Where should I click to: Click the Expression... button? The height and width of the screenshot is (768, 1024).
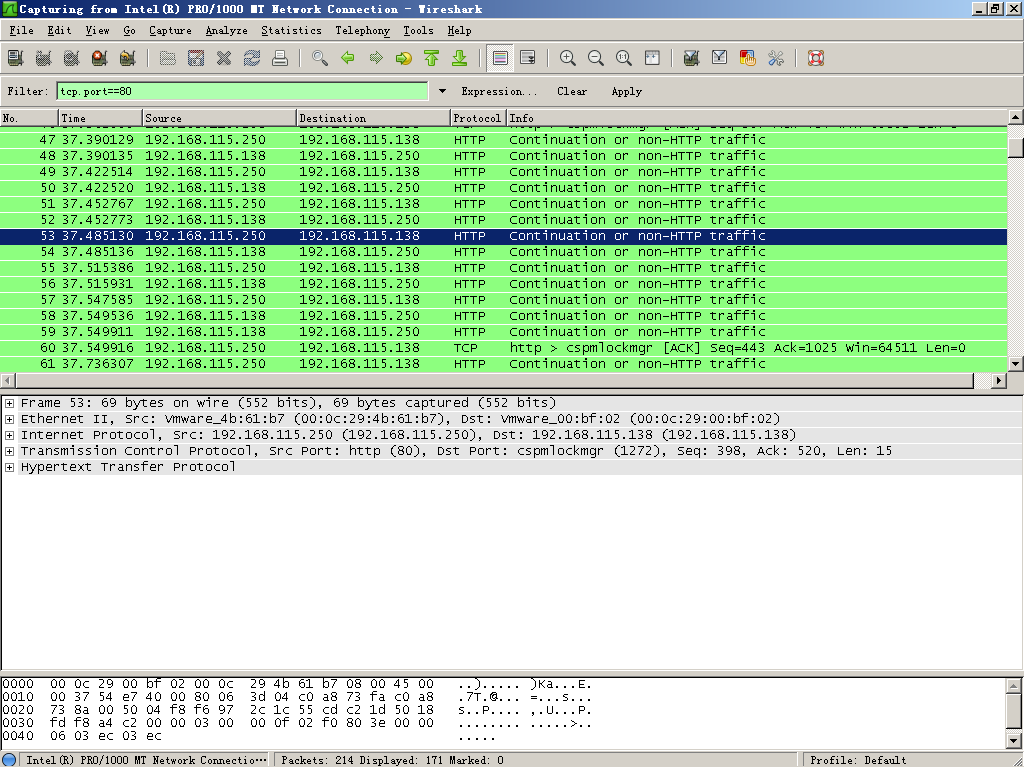pos(499,91)
